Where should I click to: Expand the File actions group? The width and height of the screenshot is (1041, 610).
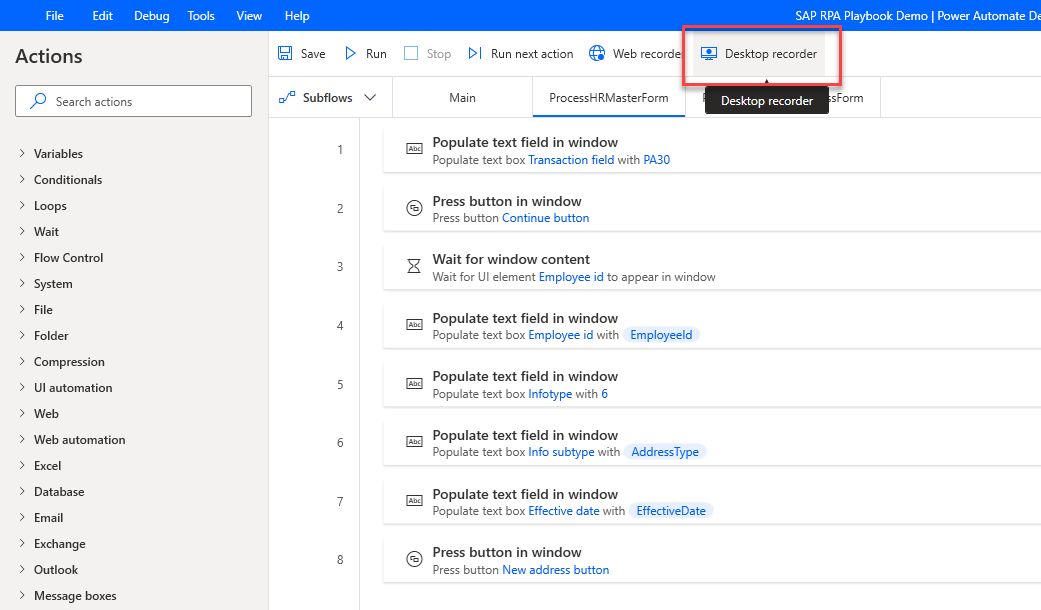(22, 309)
